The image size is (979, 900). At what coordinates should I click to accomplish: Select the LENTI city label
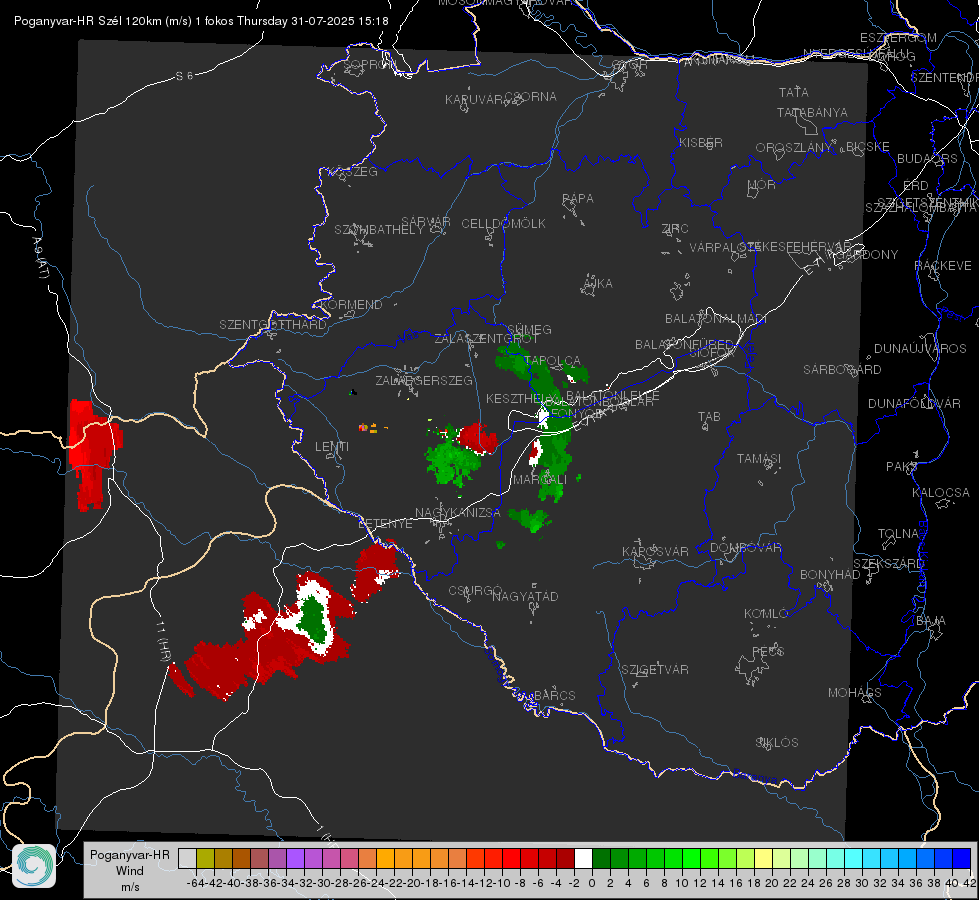pyautogui.click(x=332, y=447)
